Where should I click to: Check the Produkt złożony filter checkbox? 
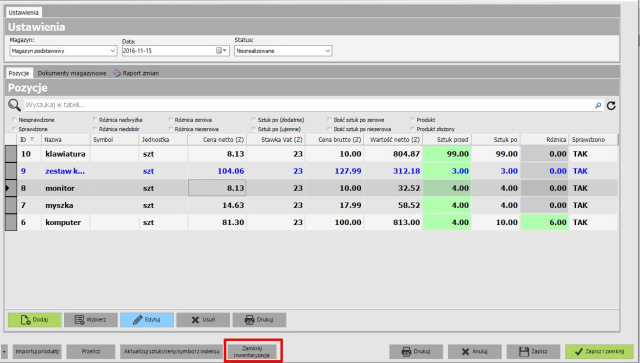point(413,129)
